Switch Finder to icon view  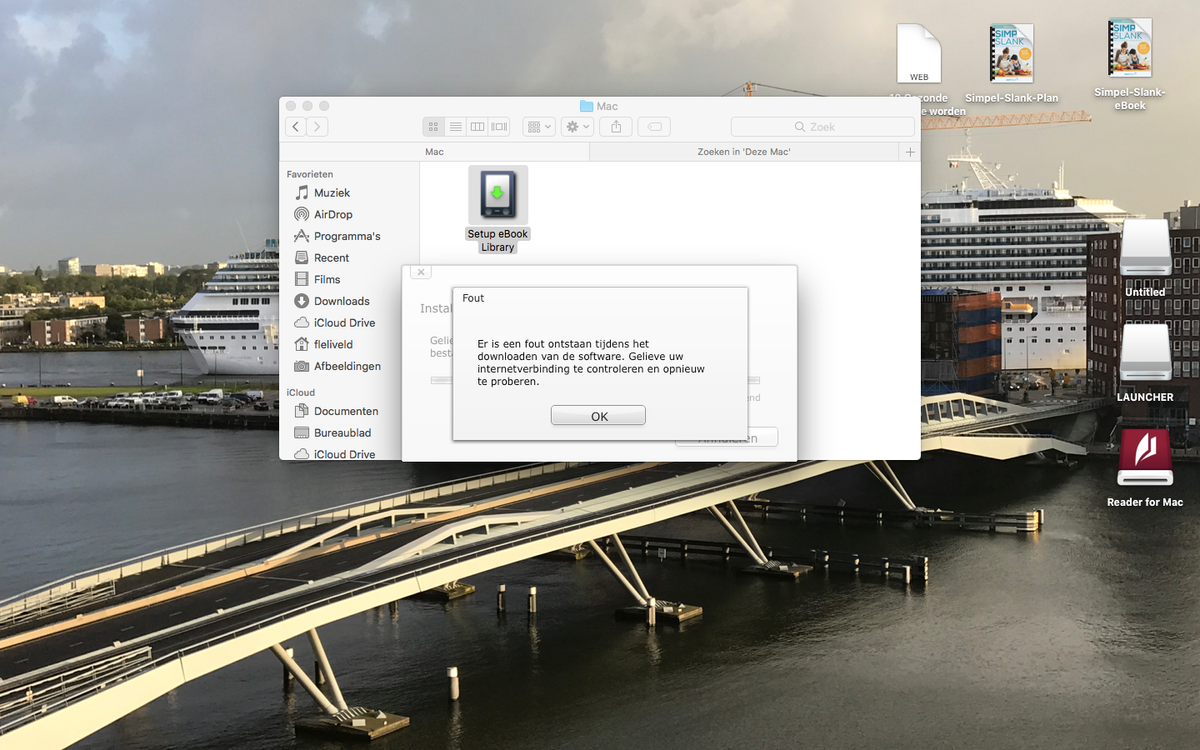pos(434,127)
